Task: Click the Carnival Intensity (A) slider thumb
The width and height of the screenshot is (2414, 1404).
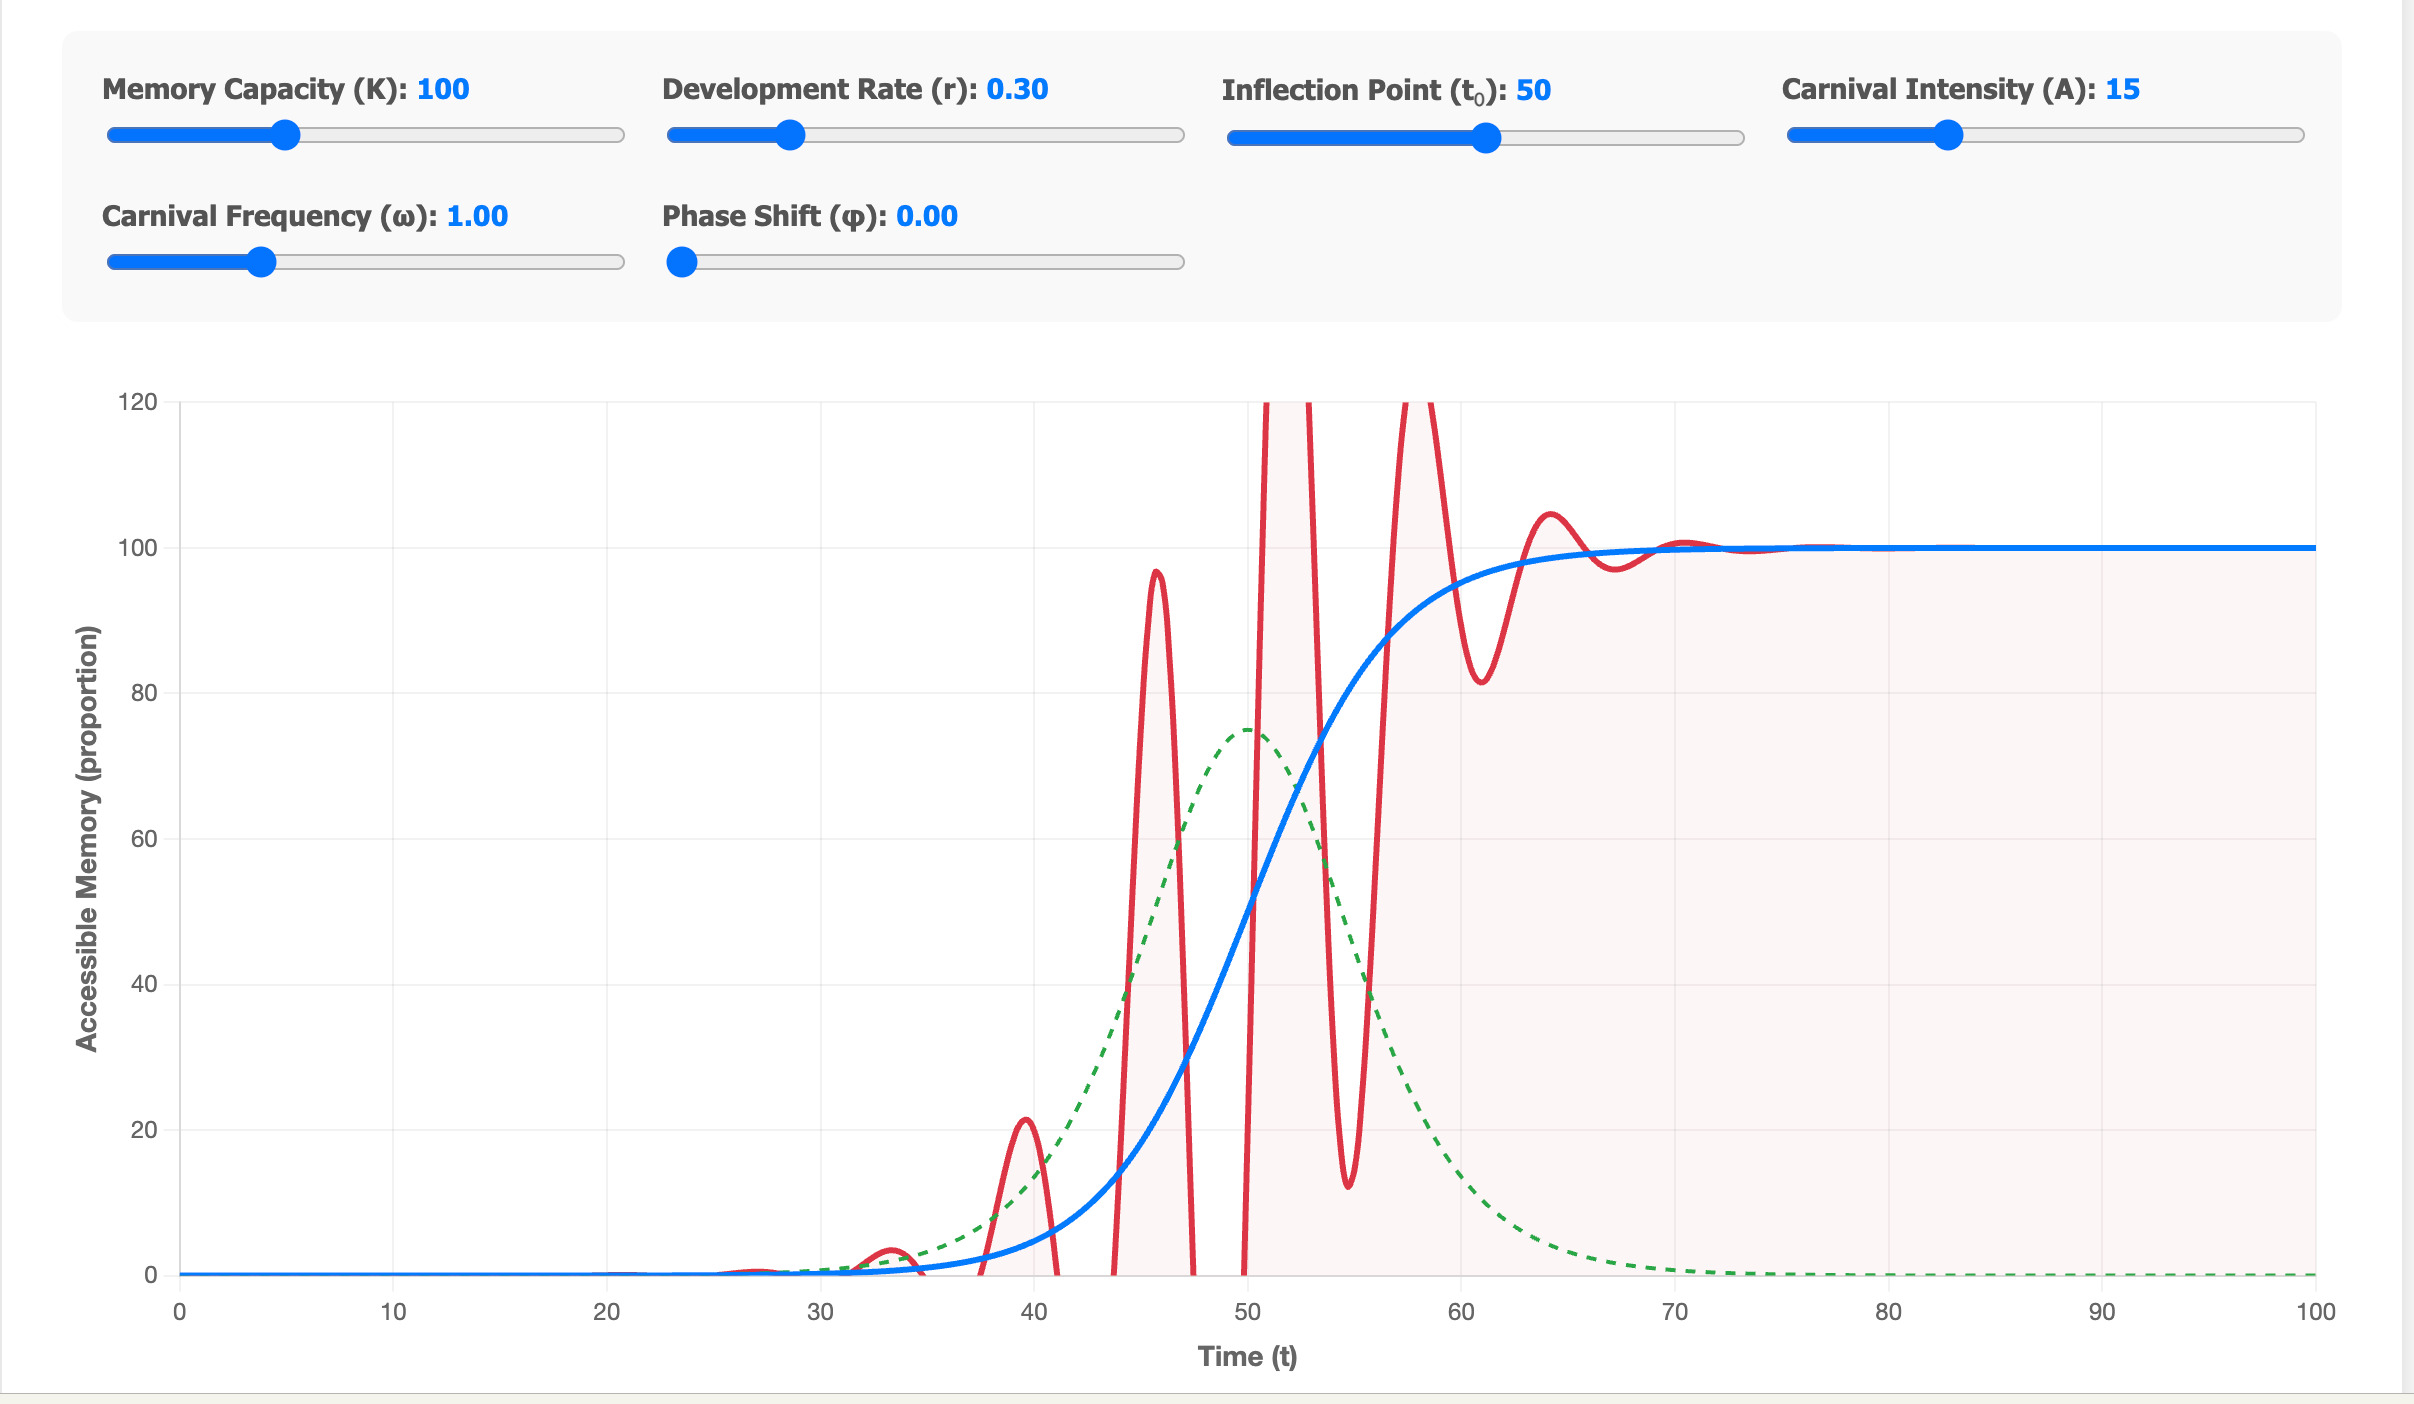Action: pyautogui.click(x=1948, y=135)
